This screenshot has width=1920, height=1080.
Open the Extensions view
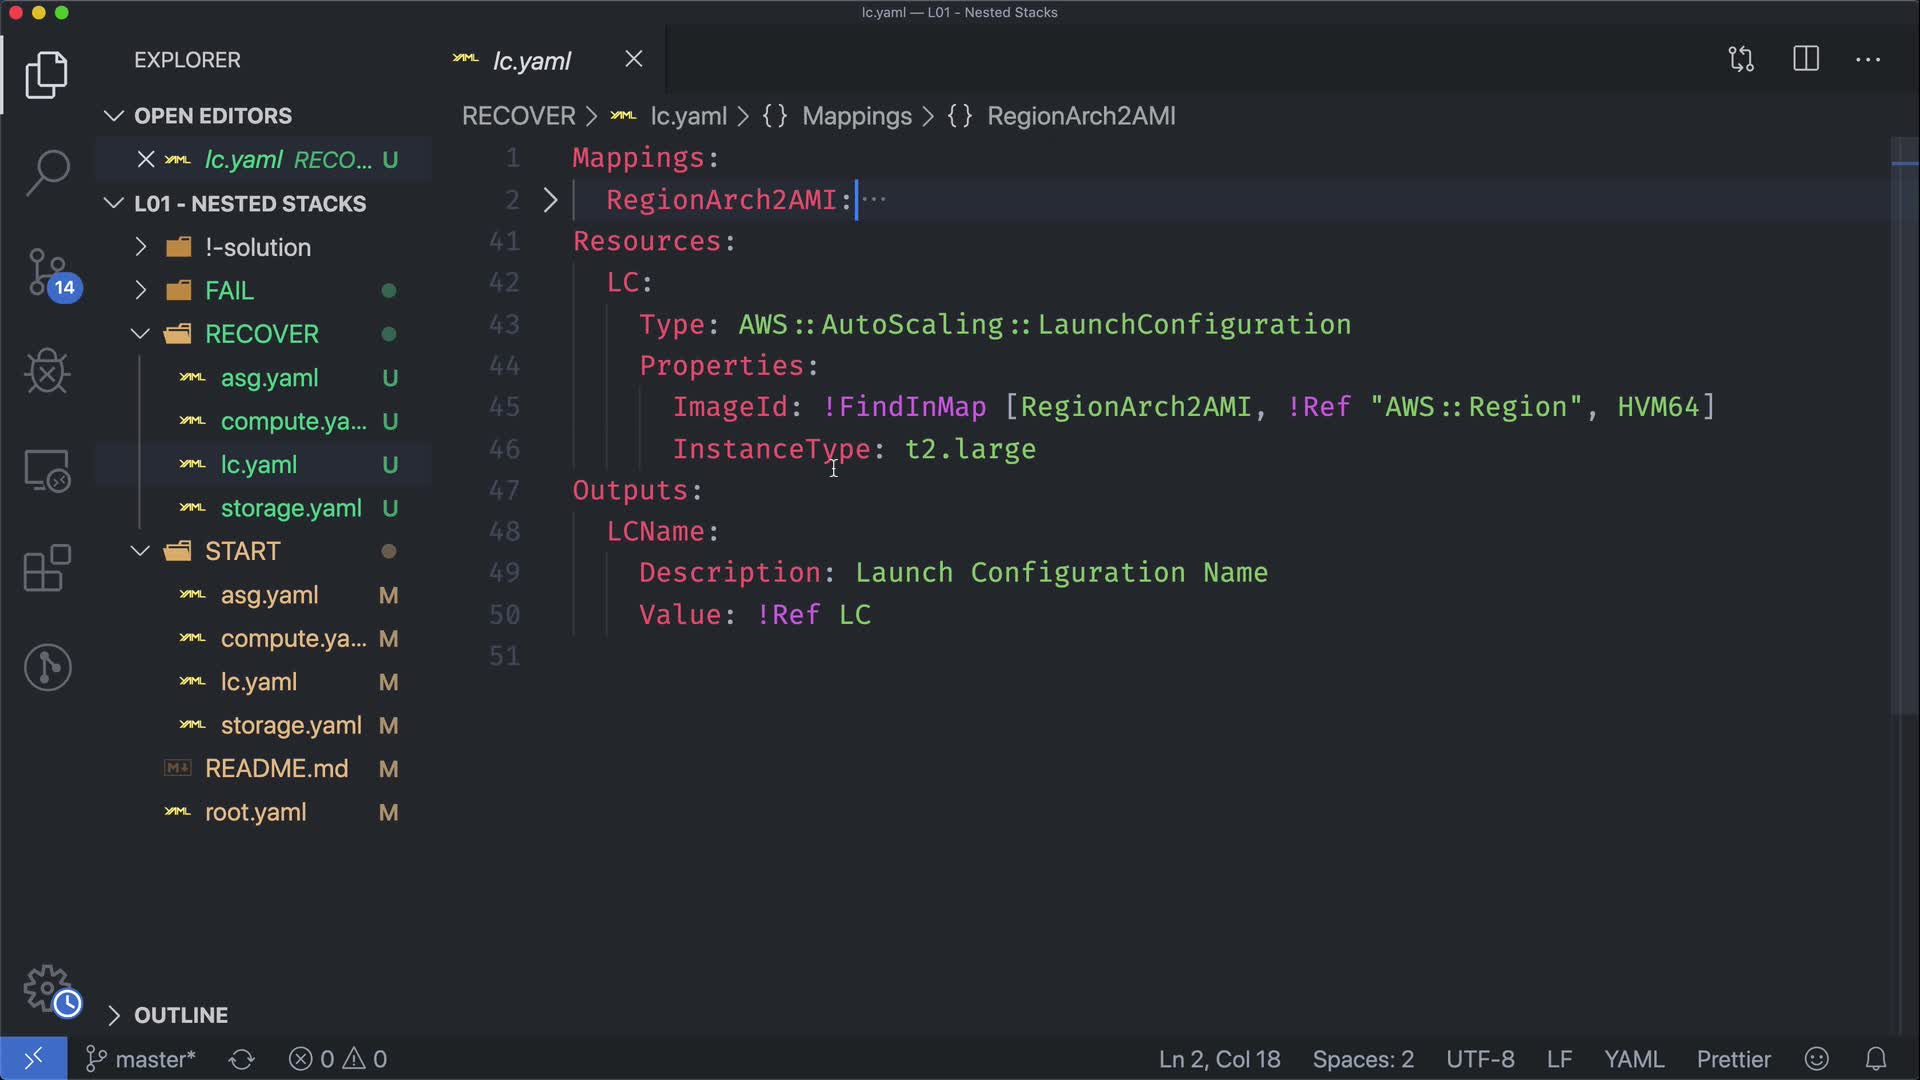[47, 568]
